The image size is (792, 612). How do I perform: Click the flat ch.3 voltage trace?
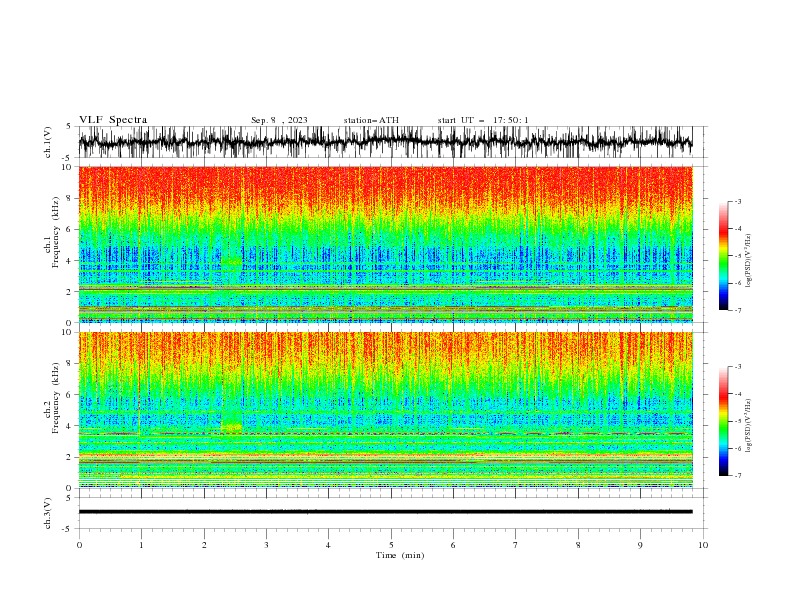coord(385,512)
